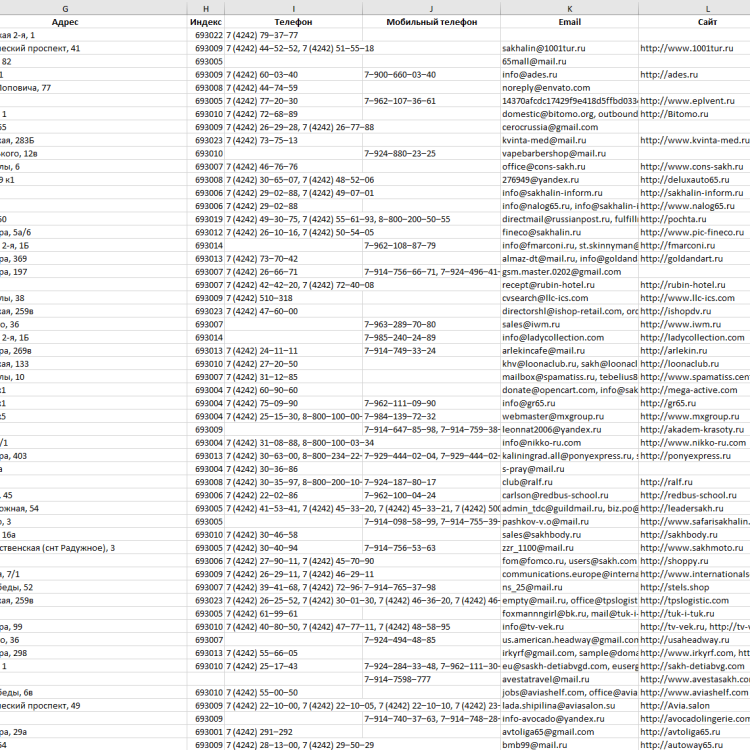
Task: Click the 'Сайт' header cell
Action: (x=707, y=22)
